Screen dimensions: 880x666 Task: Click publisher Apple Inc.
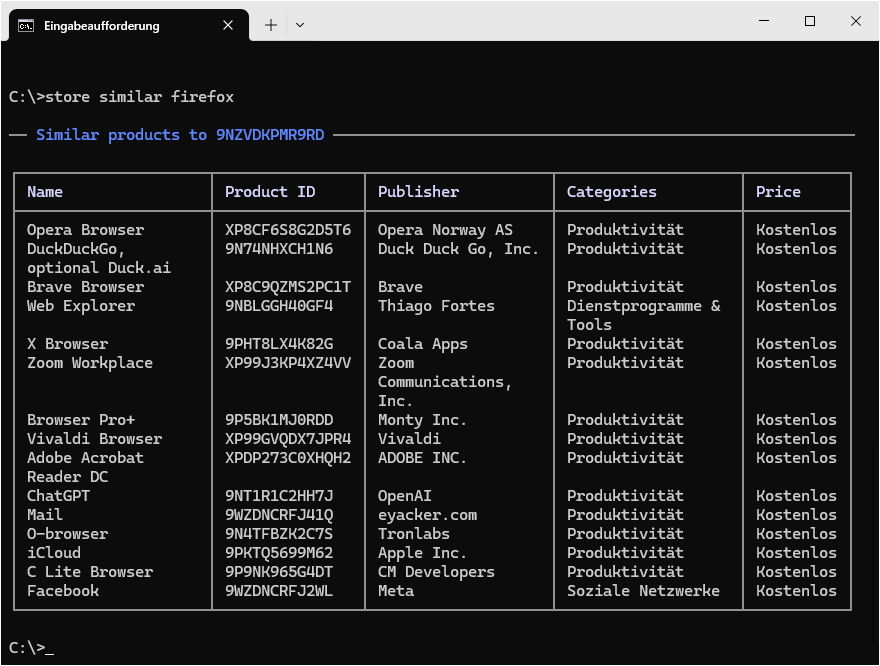tap(422, 554)
